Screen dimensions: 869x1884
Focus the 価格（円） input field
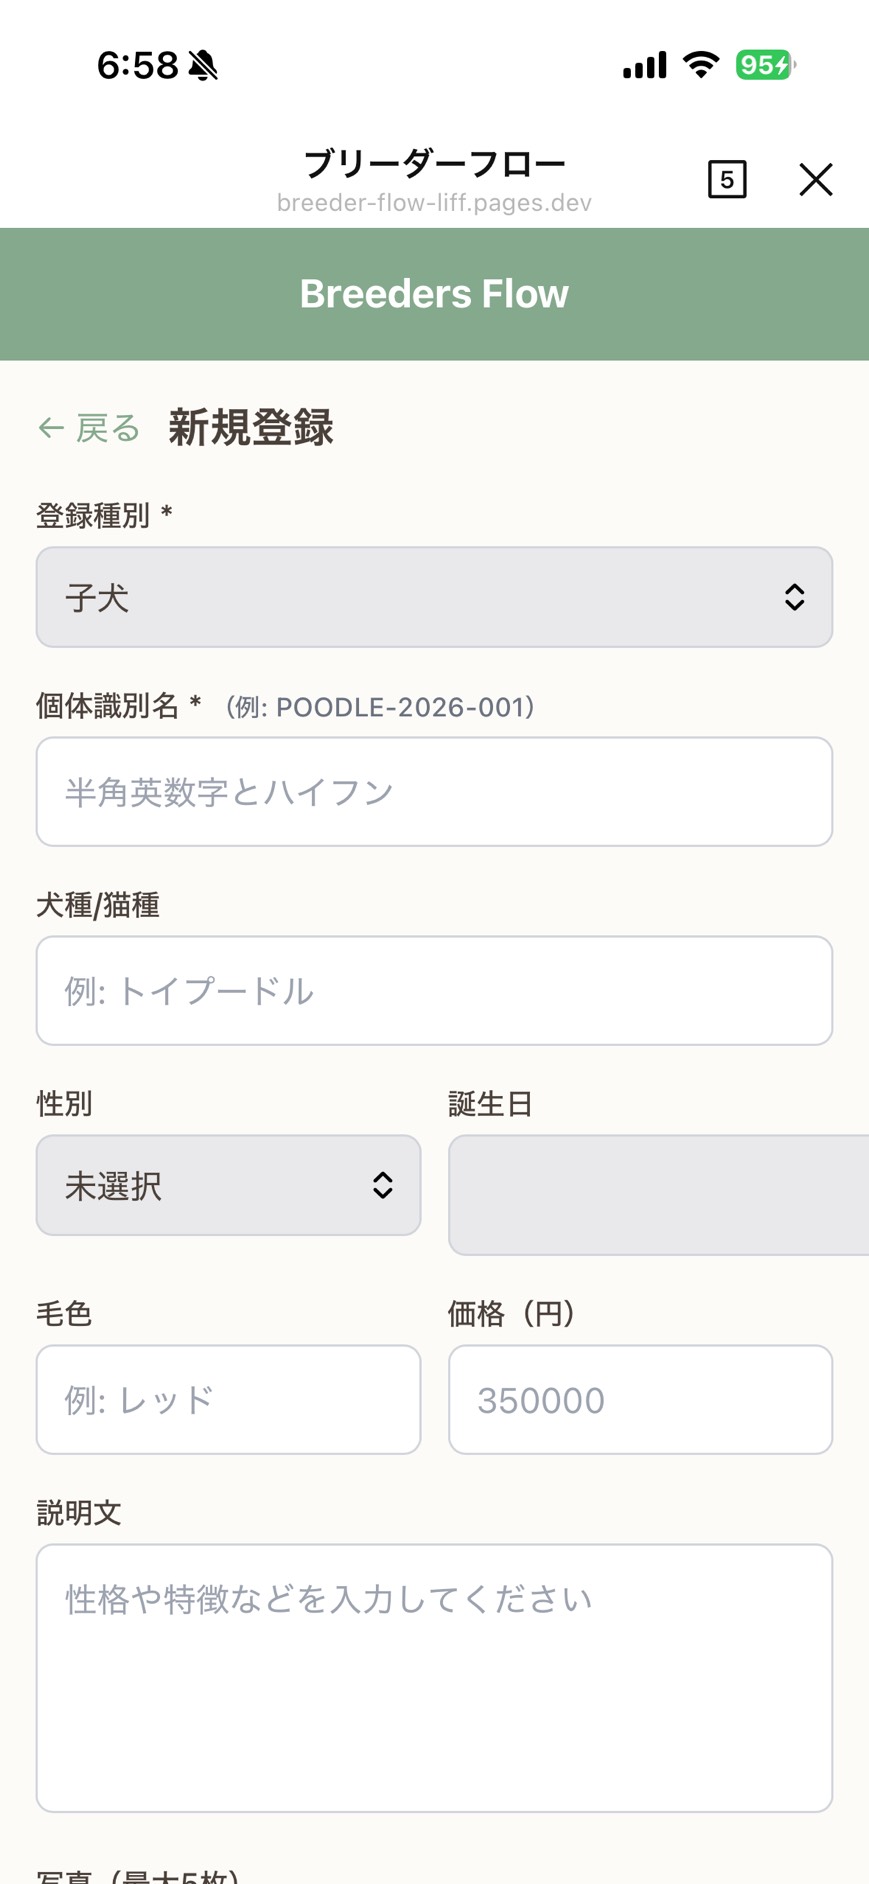(640, 1400)
